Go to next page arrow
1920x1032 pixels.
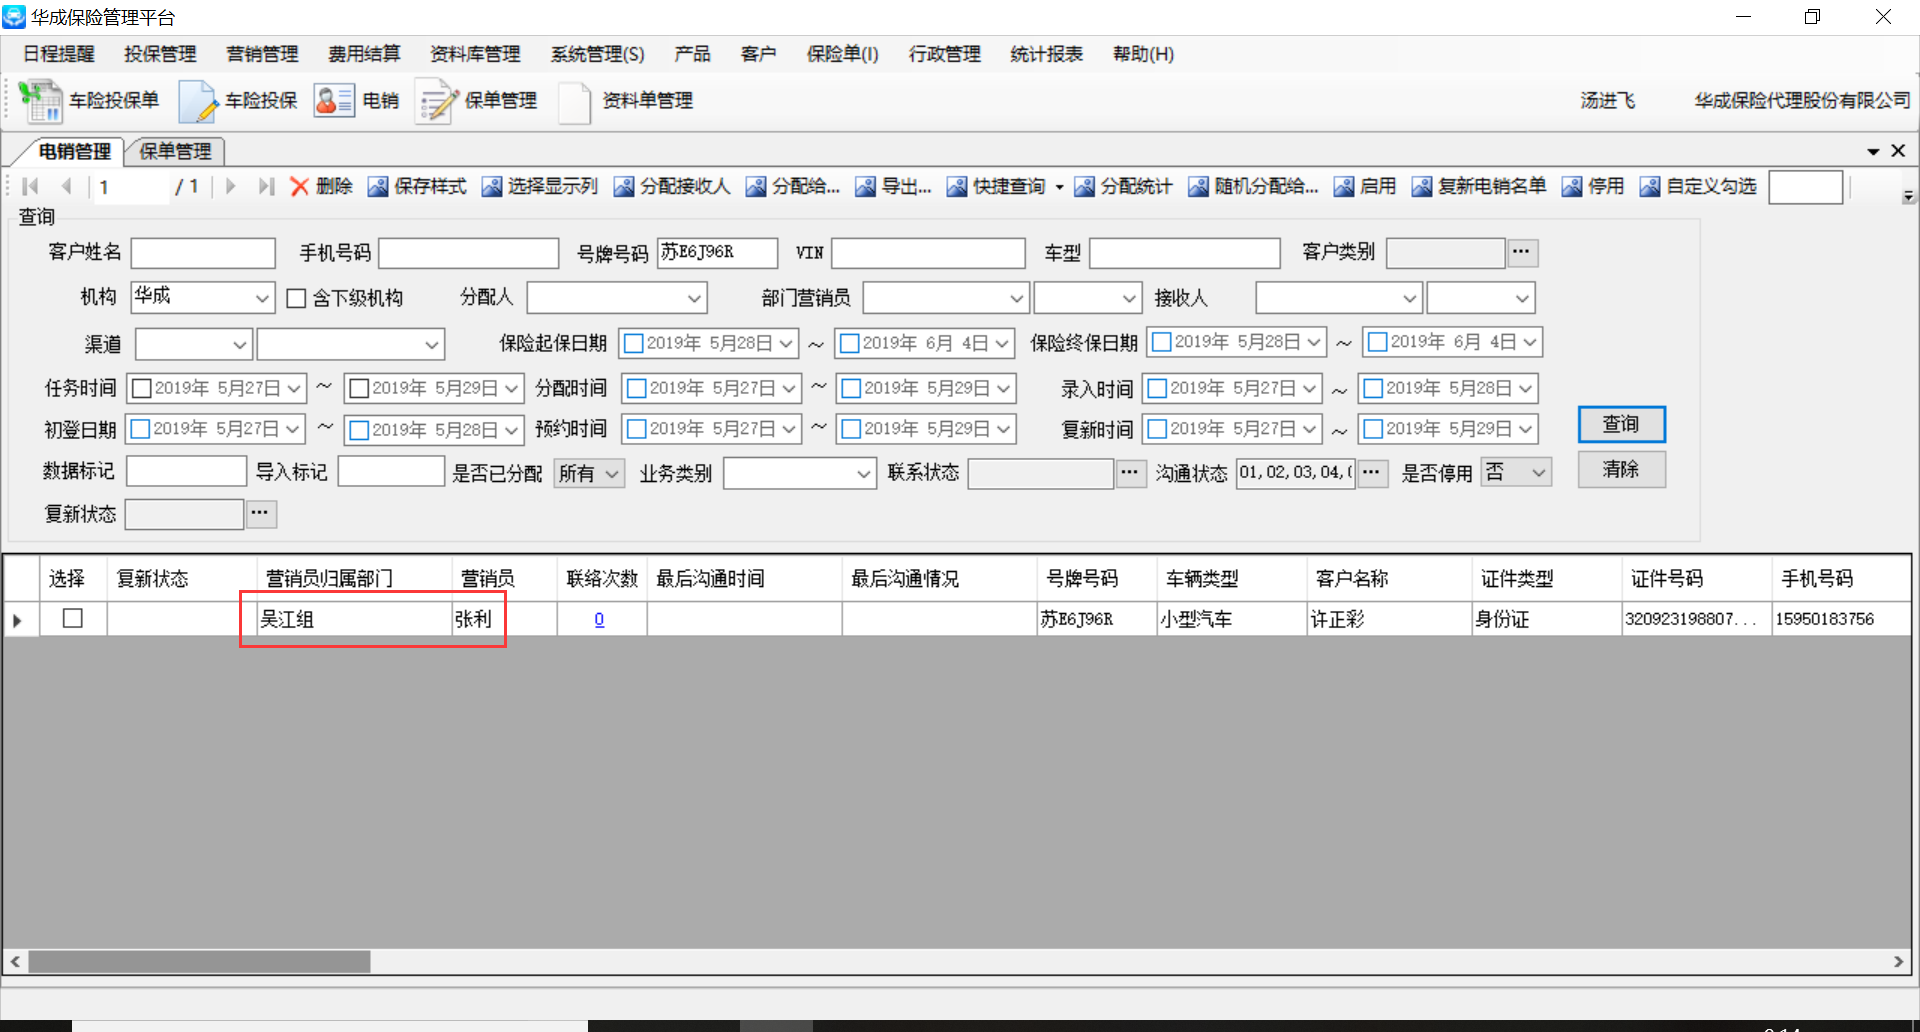point(231,187)
